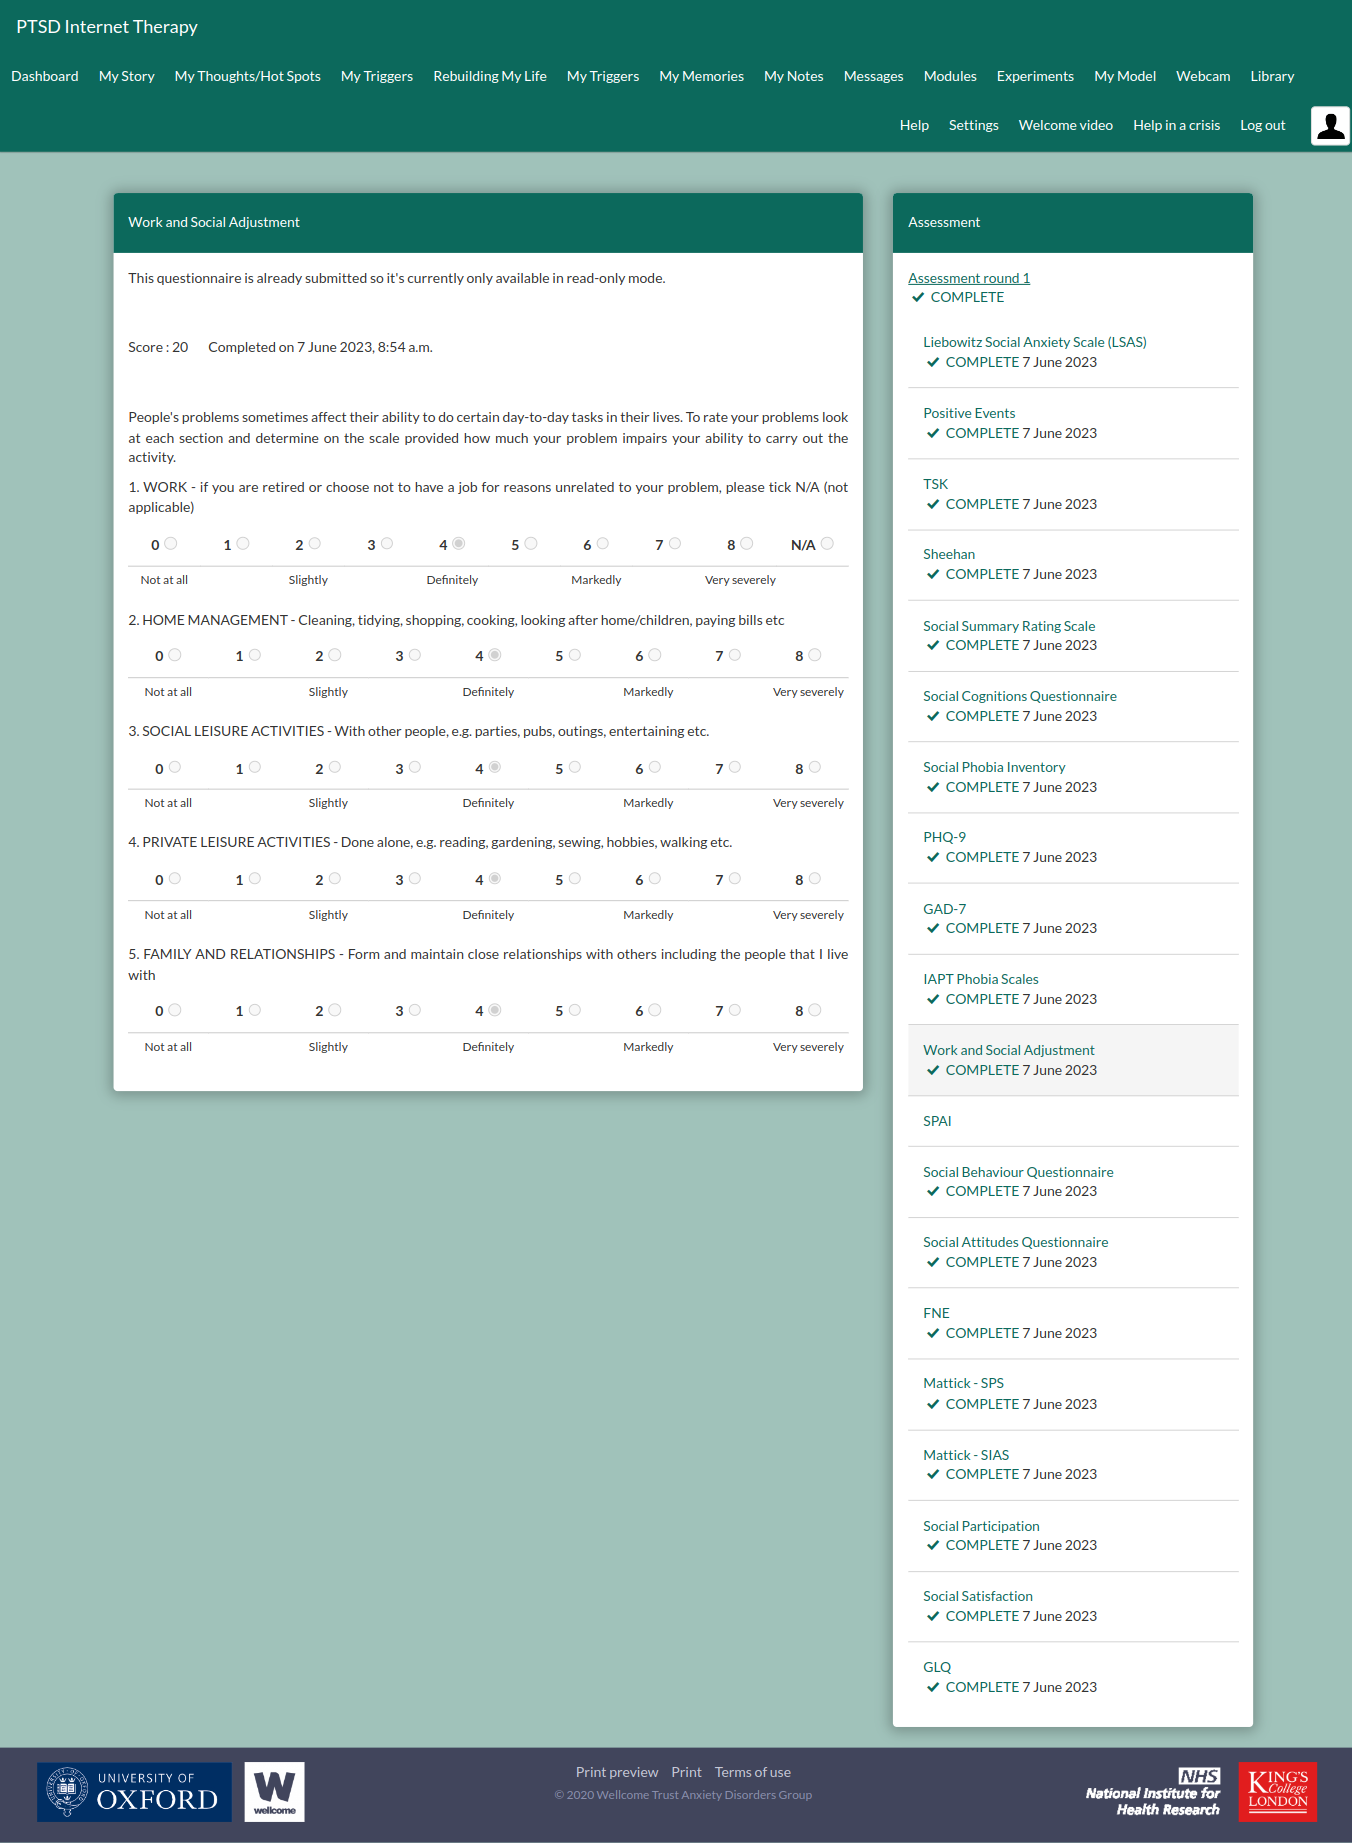The image size is (1352, 1843).
Task: Open the Assessment round 1 link
Action: 968,278
